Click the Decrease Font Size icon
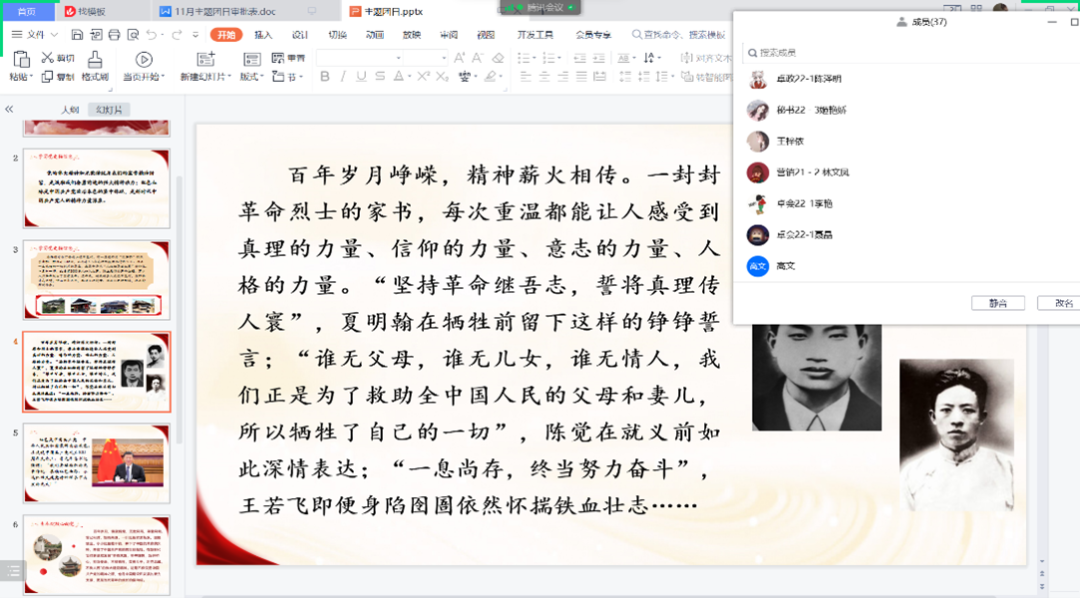The width and height of the screenshot is (1080, 598). pos(477,58)
